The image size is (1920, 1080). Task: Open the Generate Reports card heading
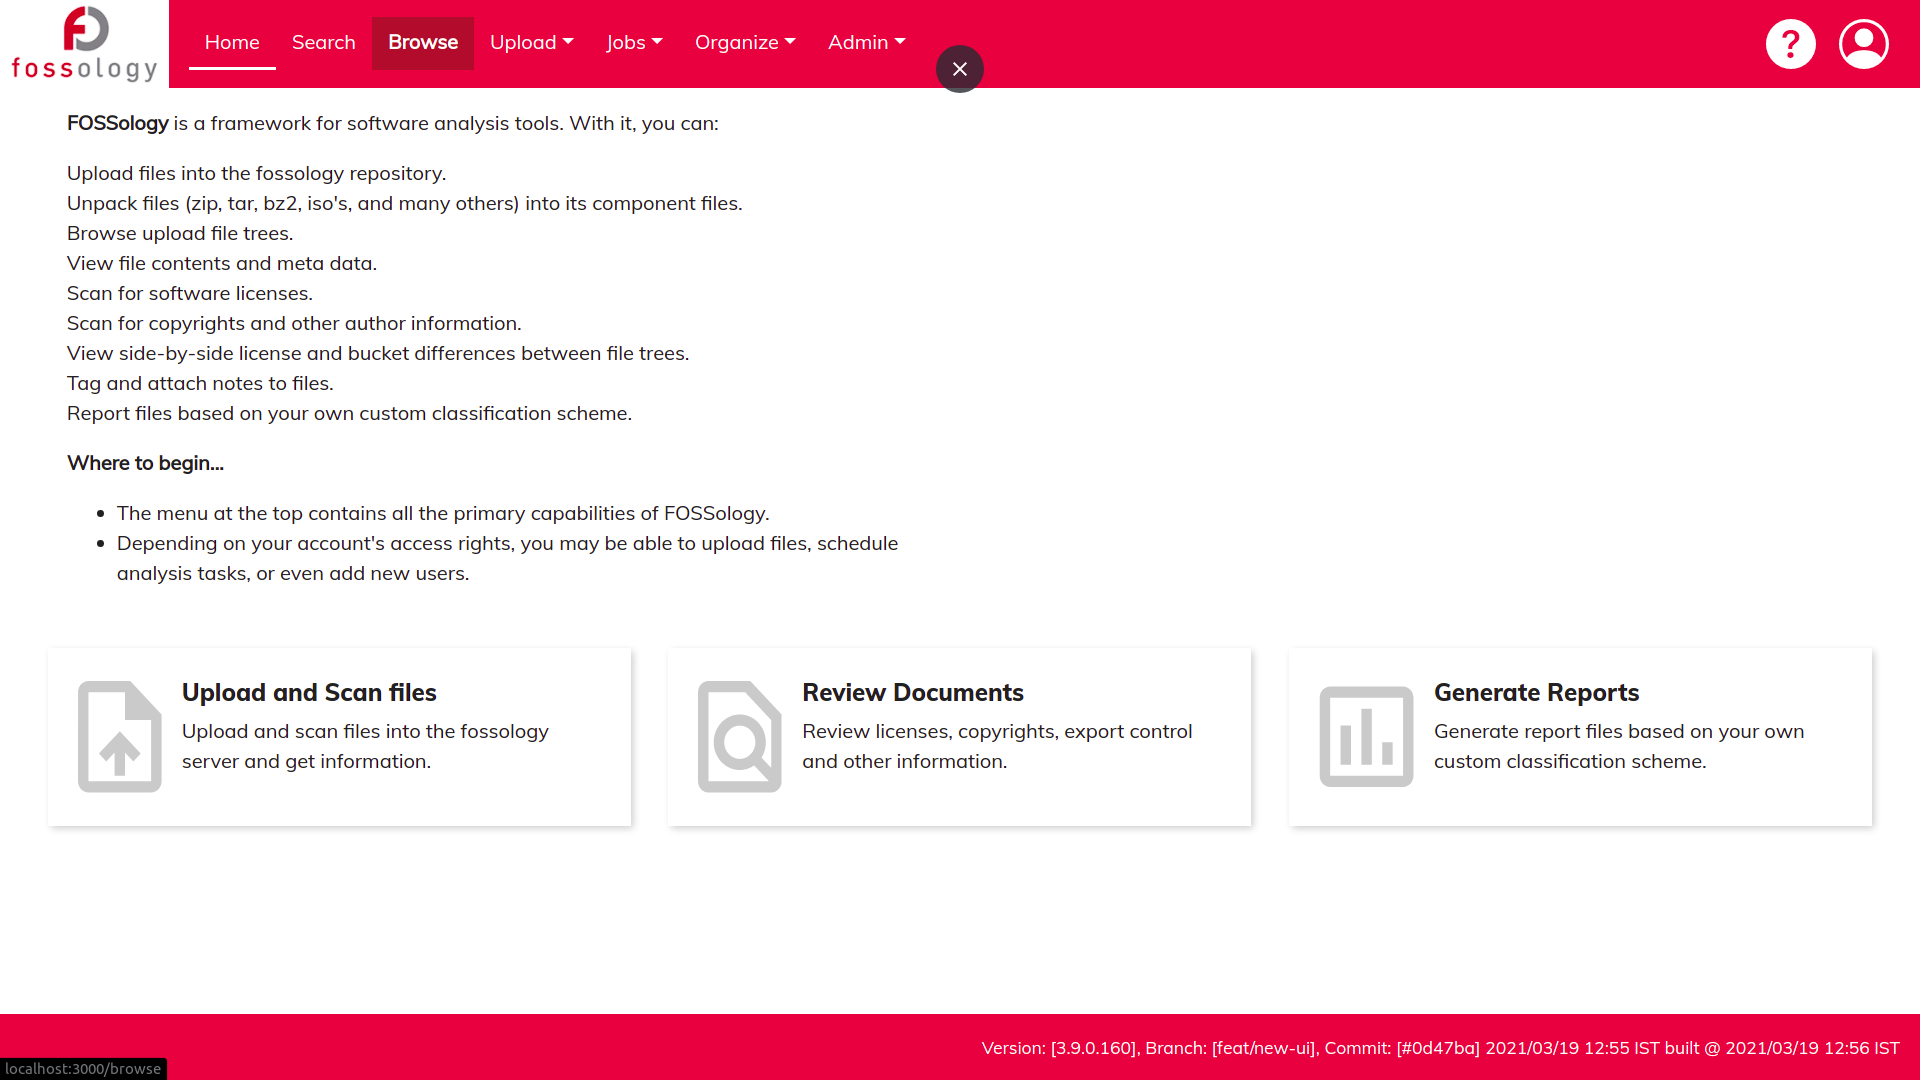coord(1536,692)
